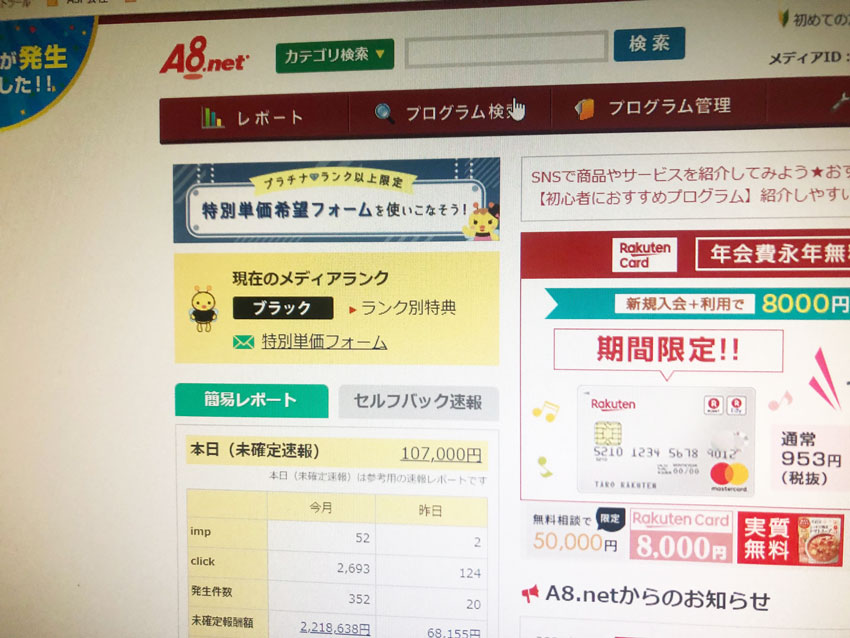Open the カテゴリ検索 dropdown
The width and height of the screenshot is (850, 638).
[x=334, y=55]
